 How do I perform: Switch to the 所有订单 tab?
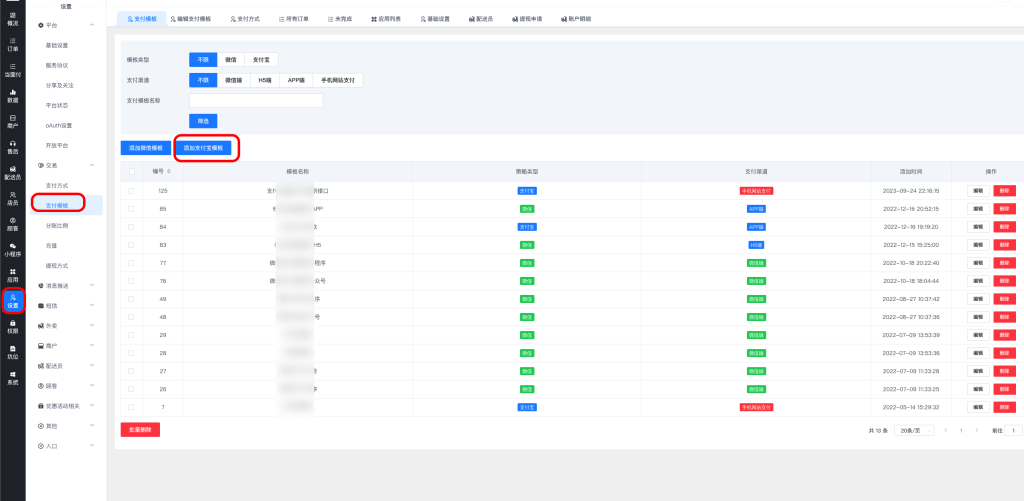pyautogui.click(x=294, y=19)
